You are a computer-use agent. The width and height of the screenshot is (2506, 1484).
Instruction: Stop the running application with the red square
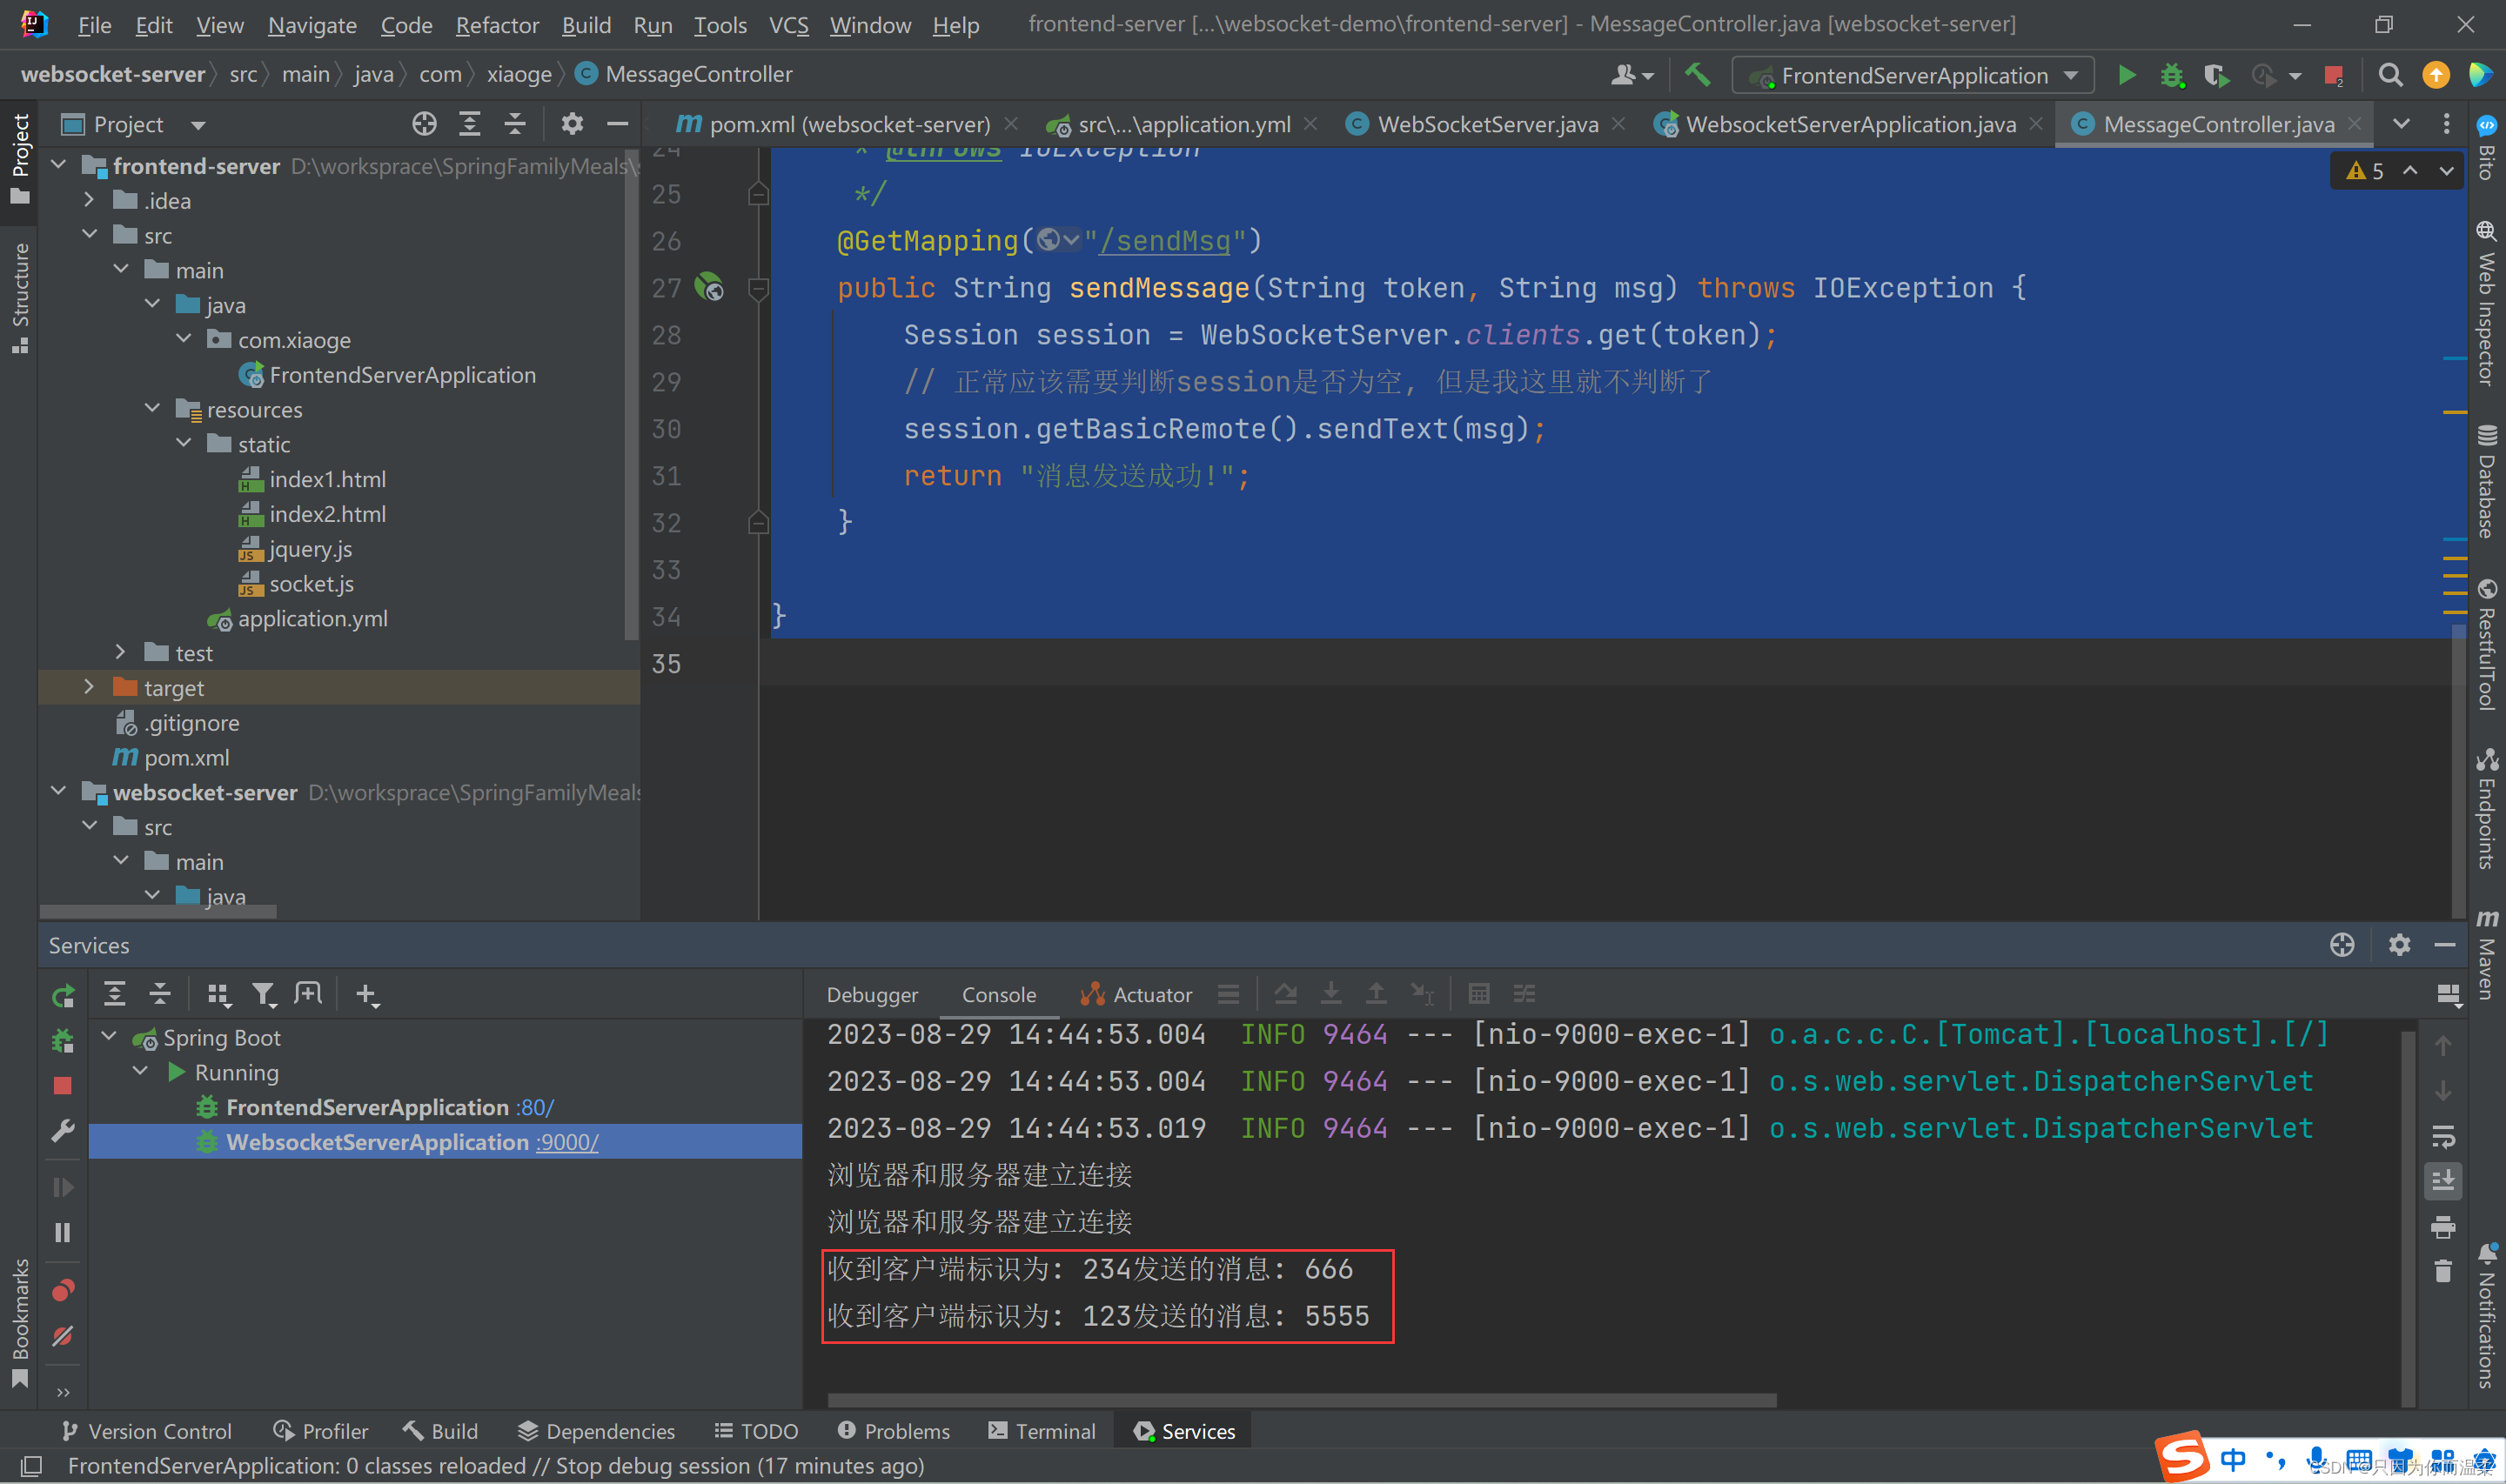pyautogui.click(x=2334, y=75)
